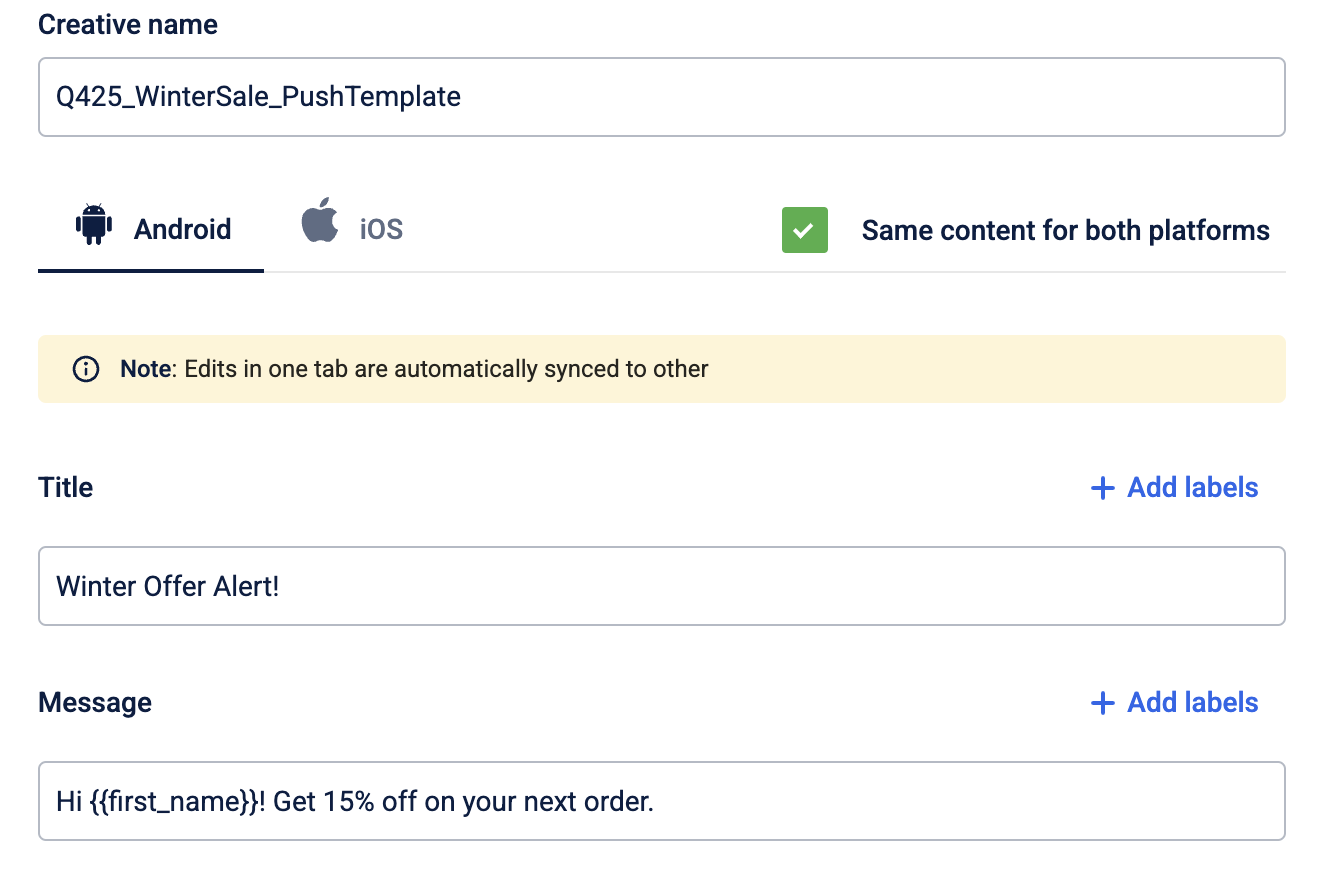Click the bold 'Note' word in the banner
The height and width of the screenshot is (872, 1320).
pos(146,369)
